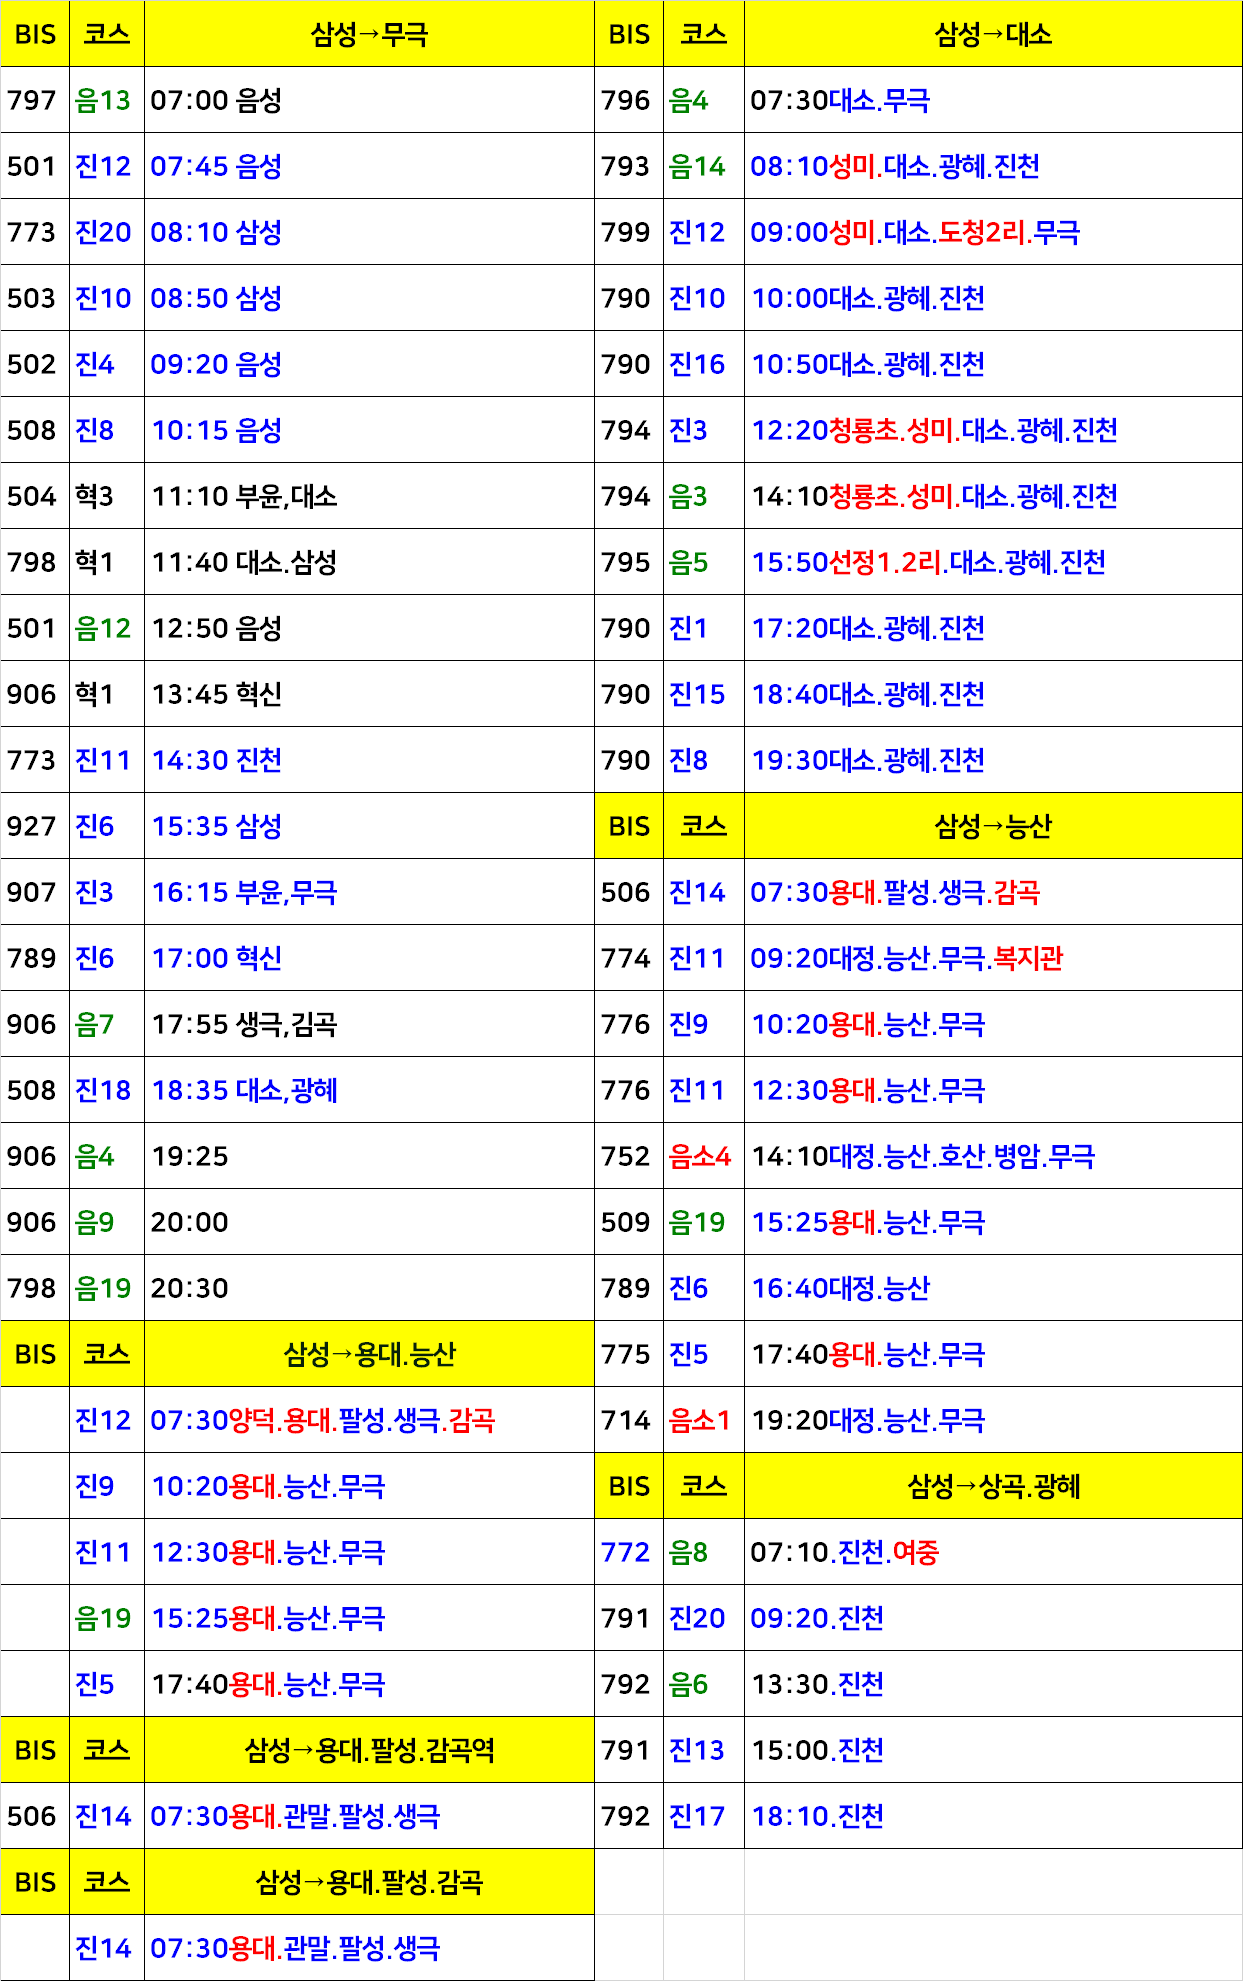Choose course code 음14

[697, 166]
